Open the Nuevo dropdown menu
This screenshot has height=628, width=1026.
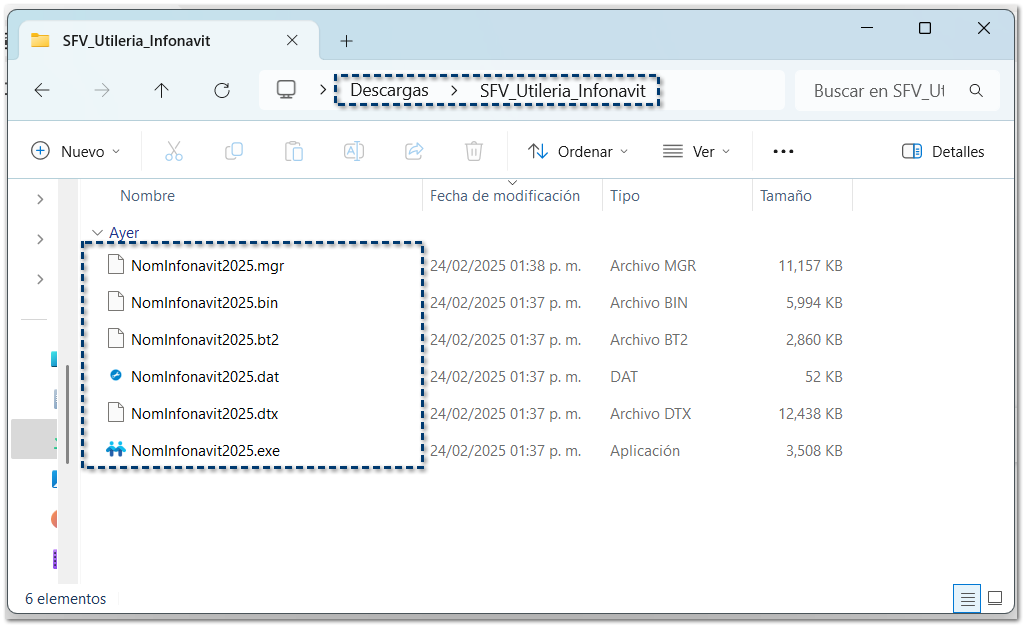pyautogui.click(x=76, y=152)
